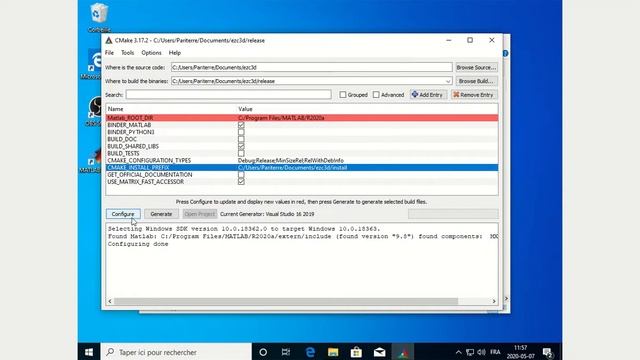Click Open Project button
This screenshot has height=360, width=640.
click(x=200, y=214)
